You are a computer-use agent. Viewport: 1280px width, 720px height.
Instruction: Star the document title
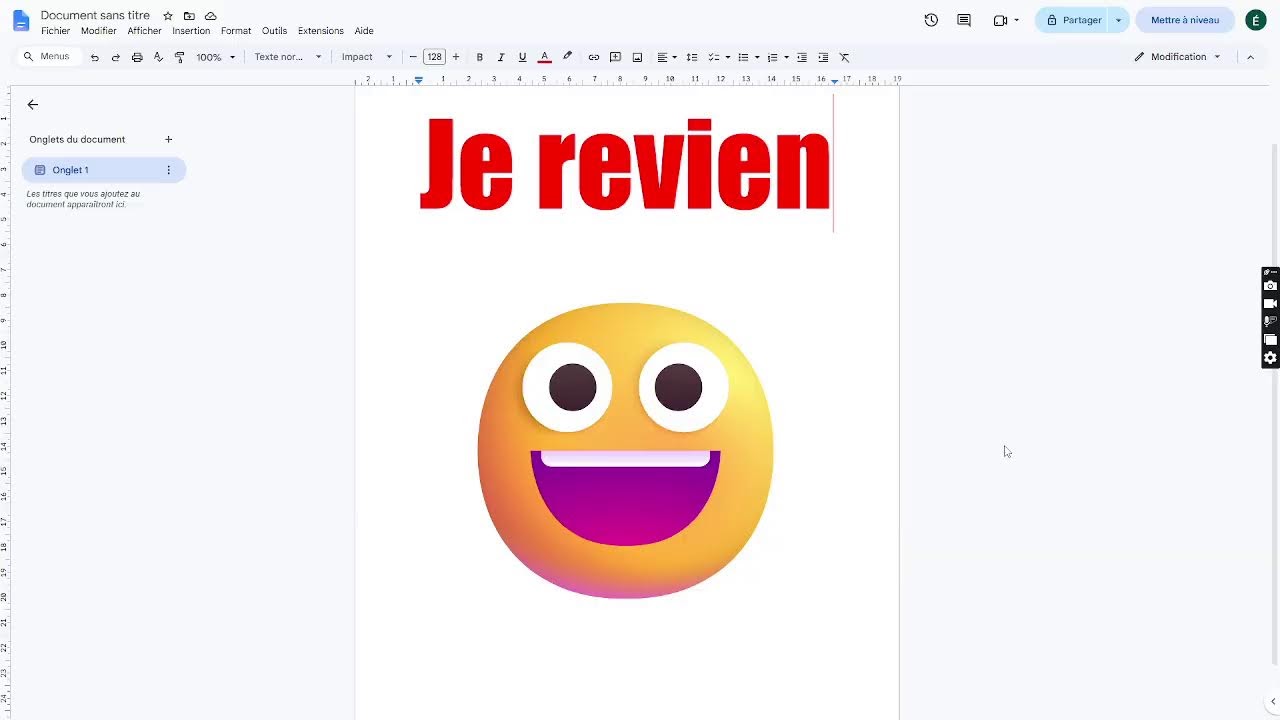pos(168,16)
